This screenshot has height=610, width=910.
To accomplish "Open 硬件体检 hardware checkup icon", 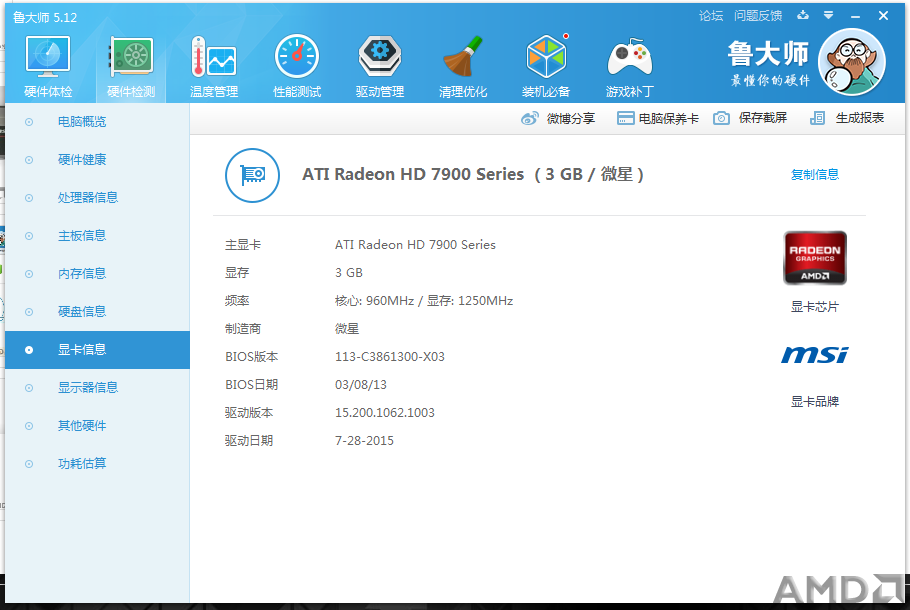I will tap(48, 57).
